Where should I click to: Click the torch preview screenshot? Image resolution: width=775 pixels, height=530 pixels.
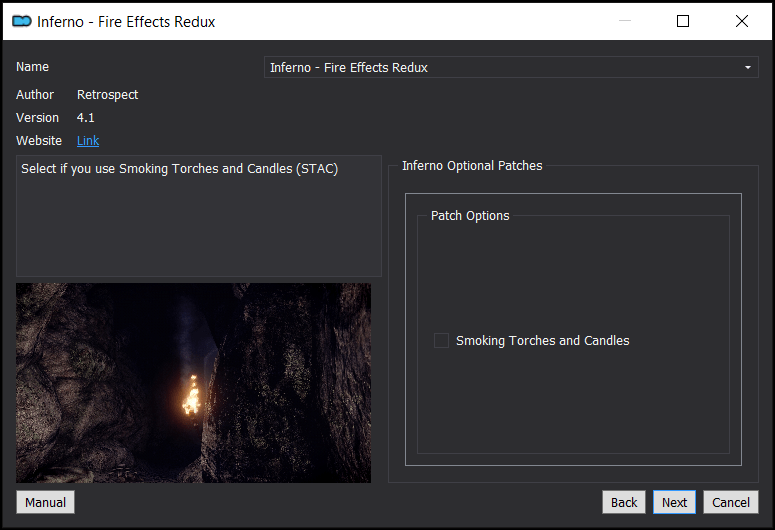click(x=193, y=383)
